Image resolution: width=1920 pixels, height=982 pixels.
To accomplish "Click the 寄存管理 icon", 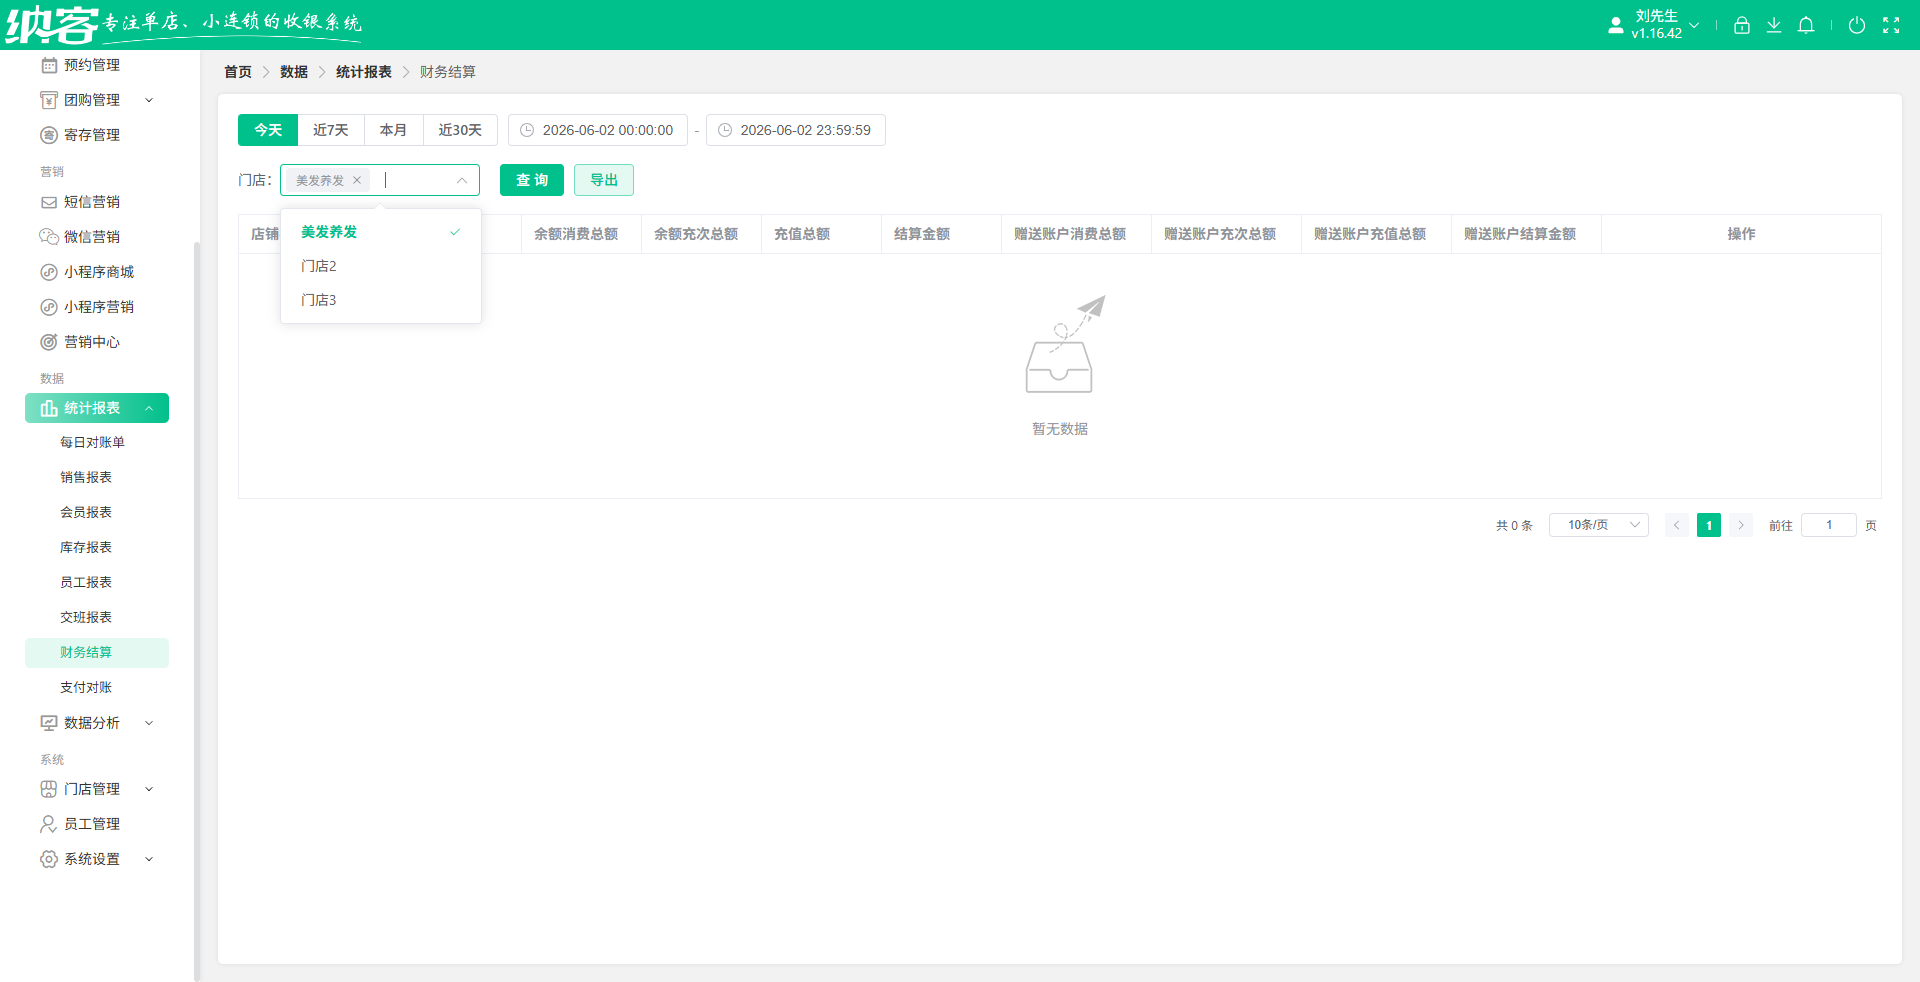I will [x=49, y=135].
